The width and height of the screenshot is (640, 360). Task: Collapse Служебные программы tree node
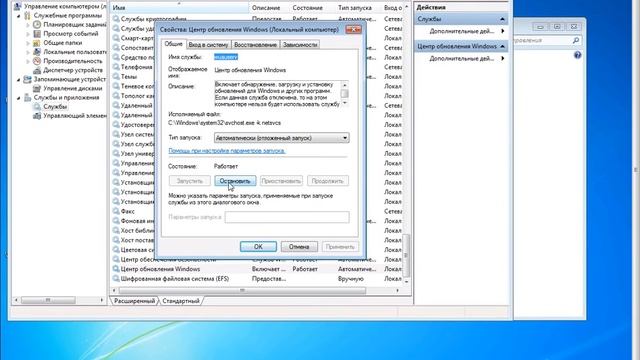pyautogui.click(x=18, y=16)
